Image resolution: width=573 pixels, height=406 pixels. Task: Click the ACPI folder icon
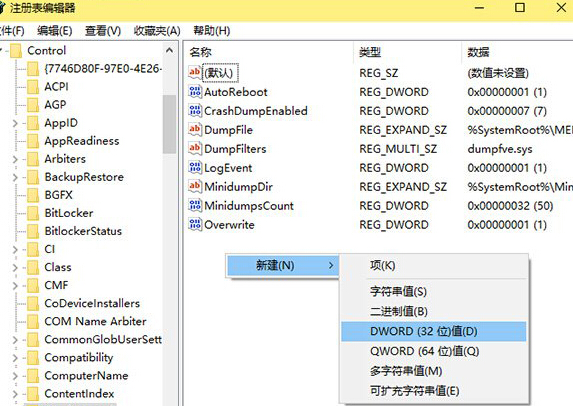point(33,86)
